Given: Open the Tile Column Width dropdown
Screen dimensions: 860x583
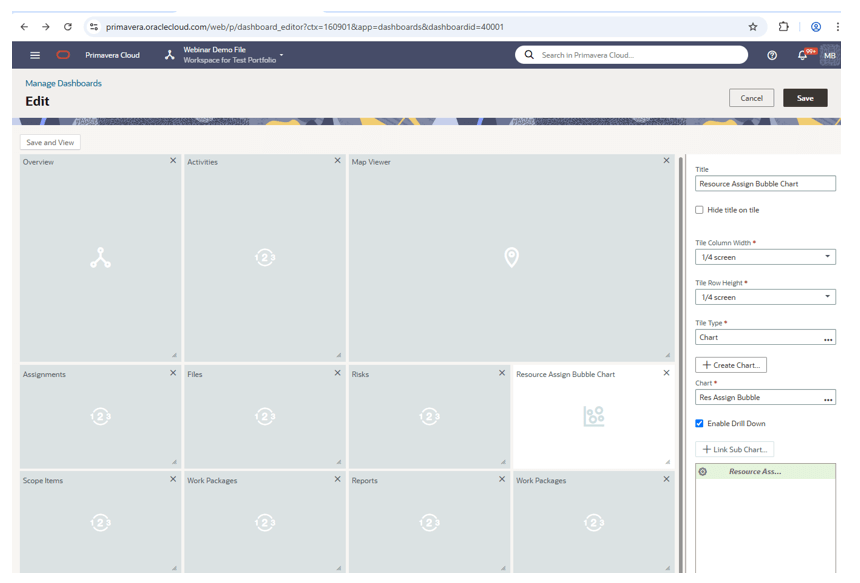Looking at the screenshot, I should 828,257.
